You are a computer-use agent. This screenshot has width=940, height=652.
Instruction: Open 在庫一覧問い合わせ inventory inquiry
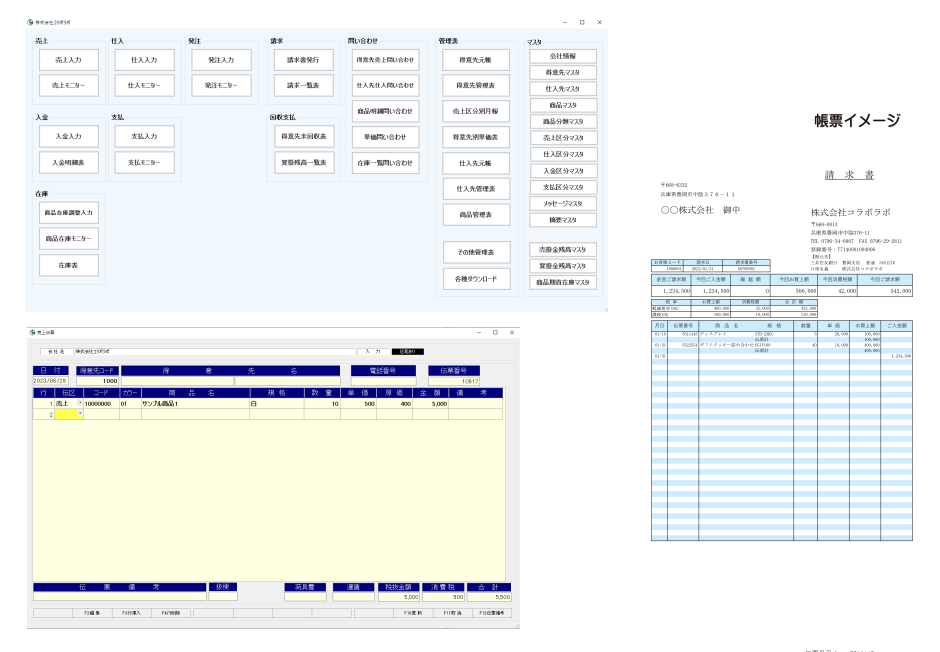[383, 162]
